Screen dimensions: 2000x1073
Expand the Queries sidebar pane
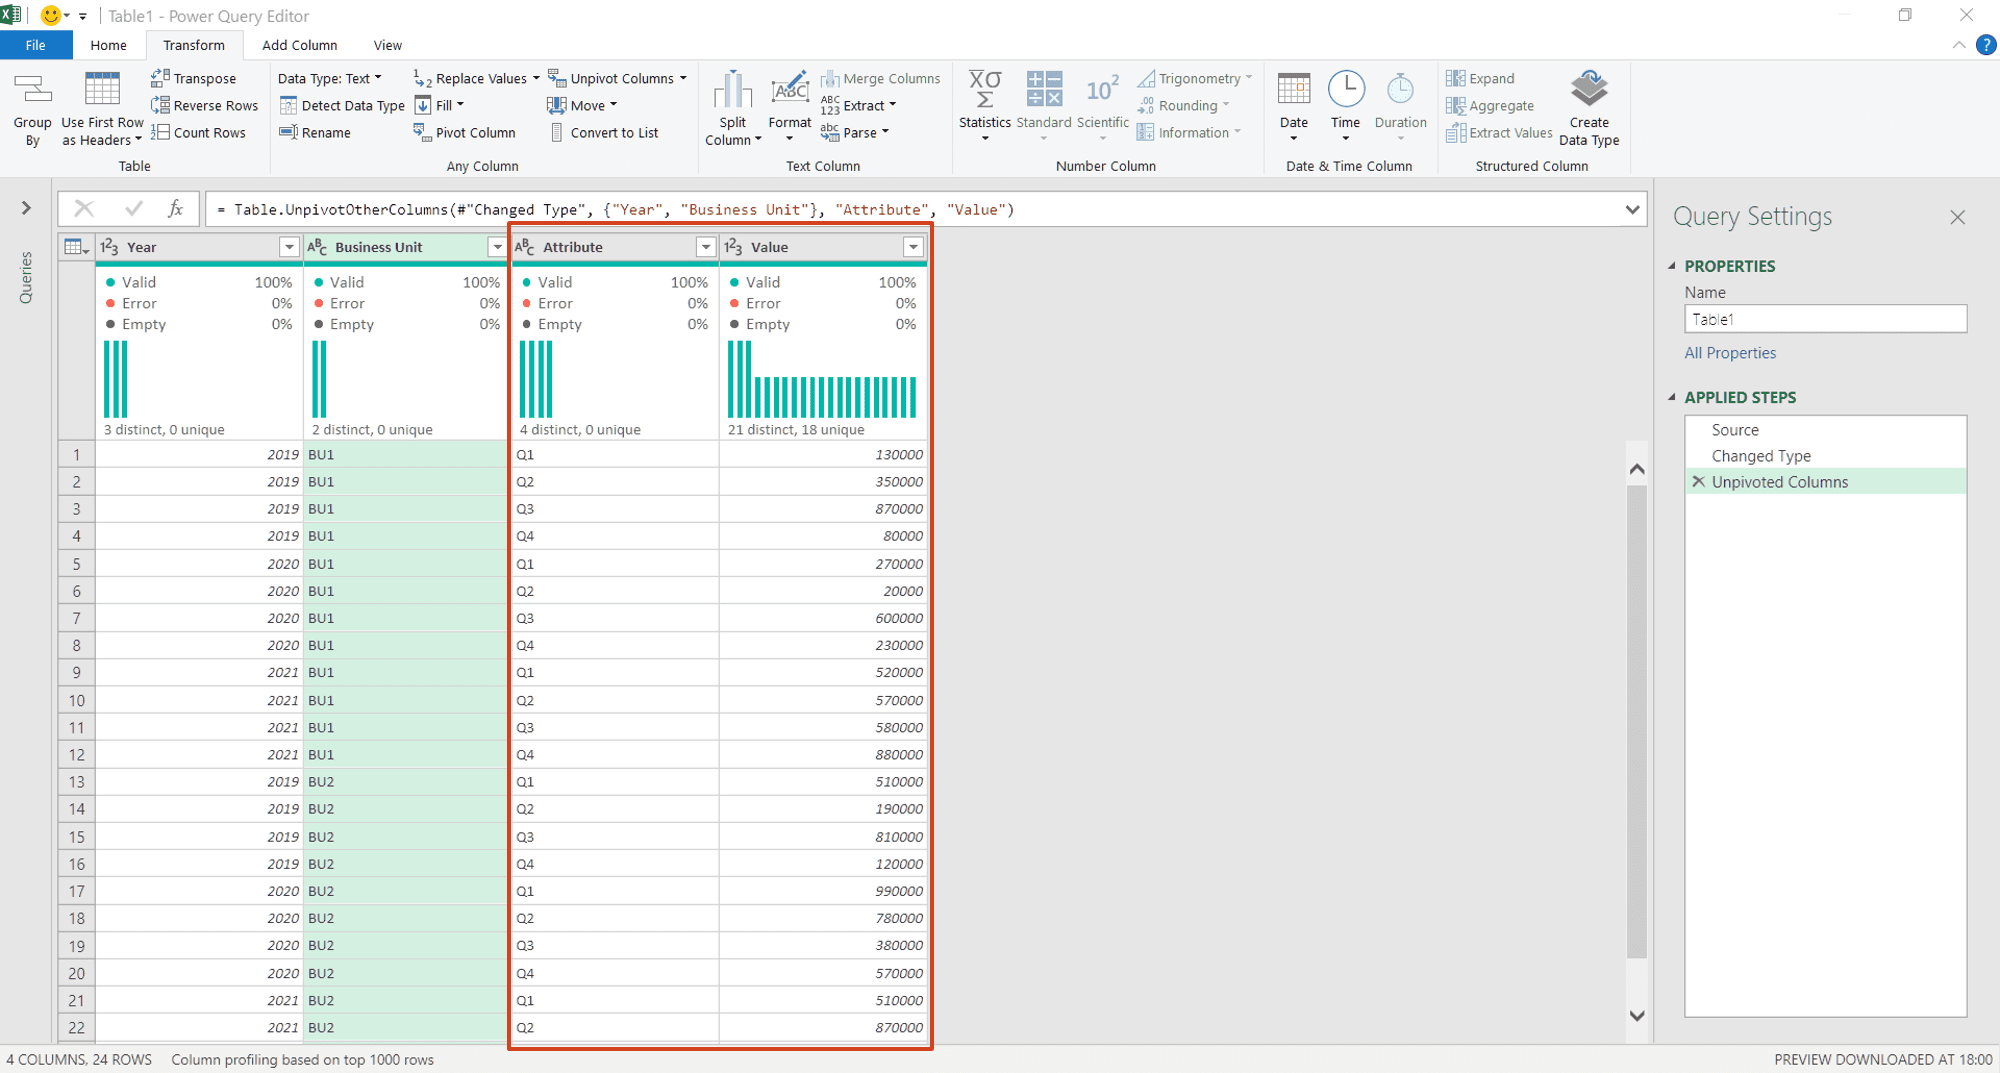pyautogui.click(x=26, y=207)
